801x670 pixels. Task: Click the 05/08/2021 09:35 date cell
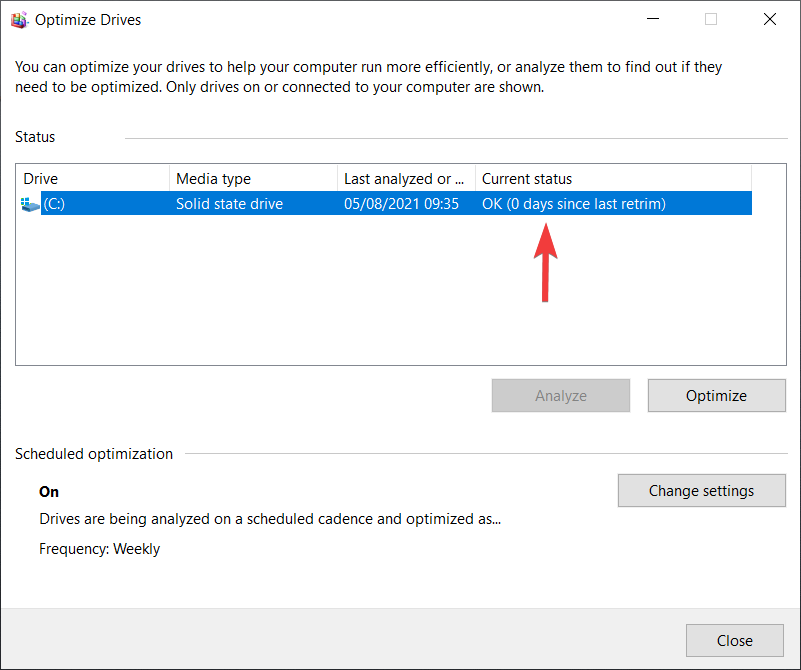pyautogui.click(x=402, y=204)
